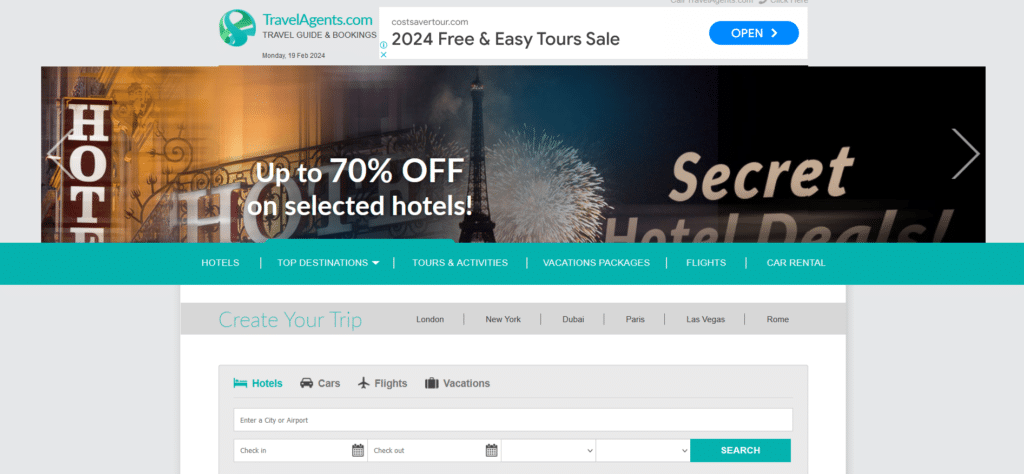Click the teal SEARCH button
The height and width of the screenshot is (474, 1024).
(x=741, y=450)
